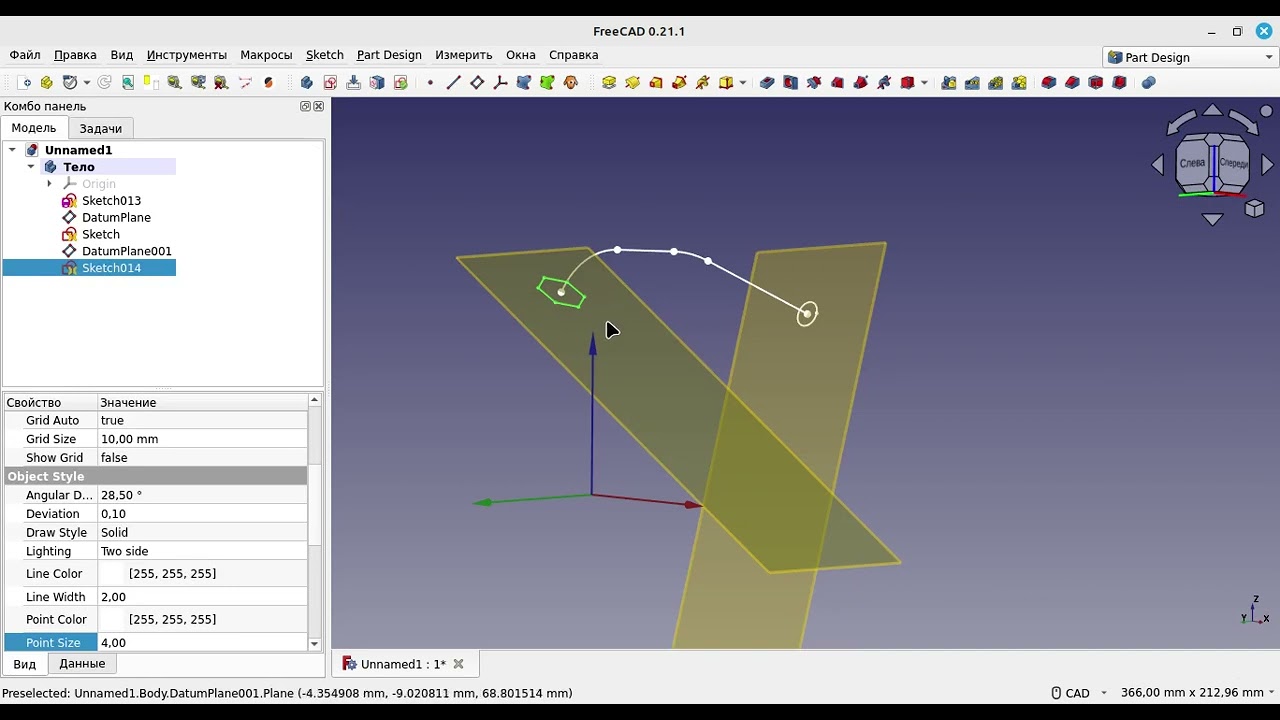This screenshot has height=720, width=1280.
Task: Click the Create sketch icon
Action: [330, 83]
